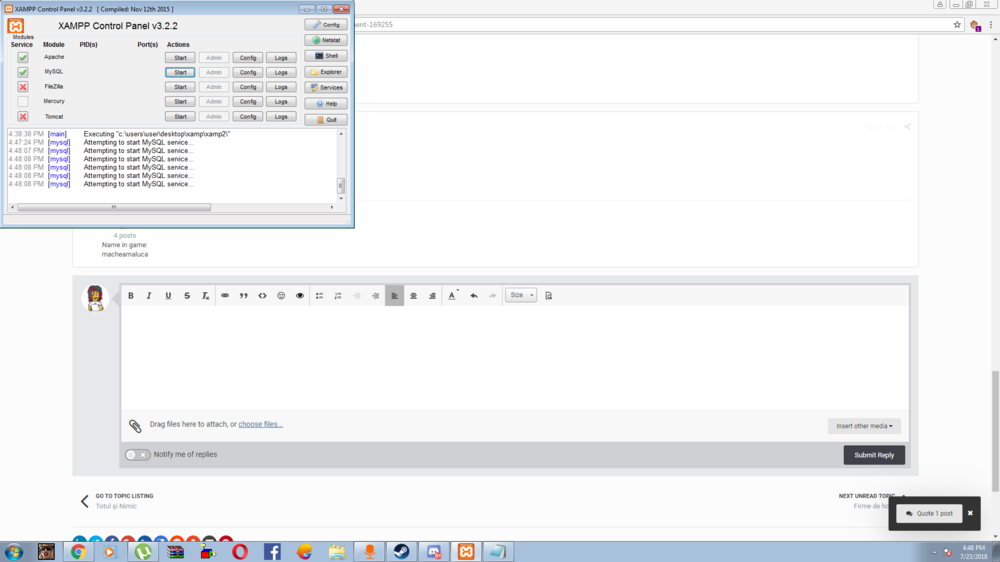Click the Quote 1 post button
Viewport: 1000px width, 562px height.
pos(929,514)
